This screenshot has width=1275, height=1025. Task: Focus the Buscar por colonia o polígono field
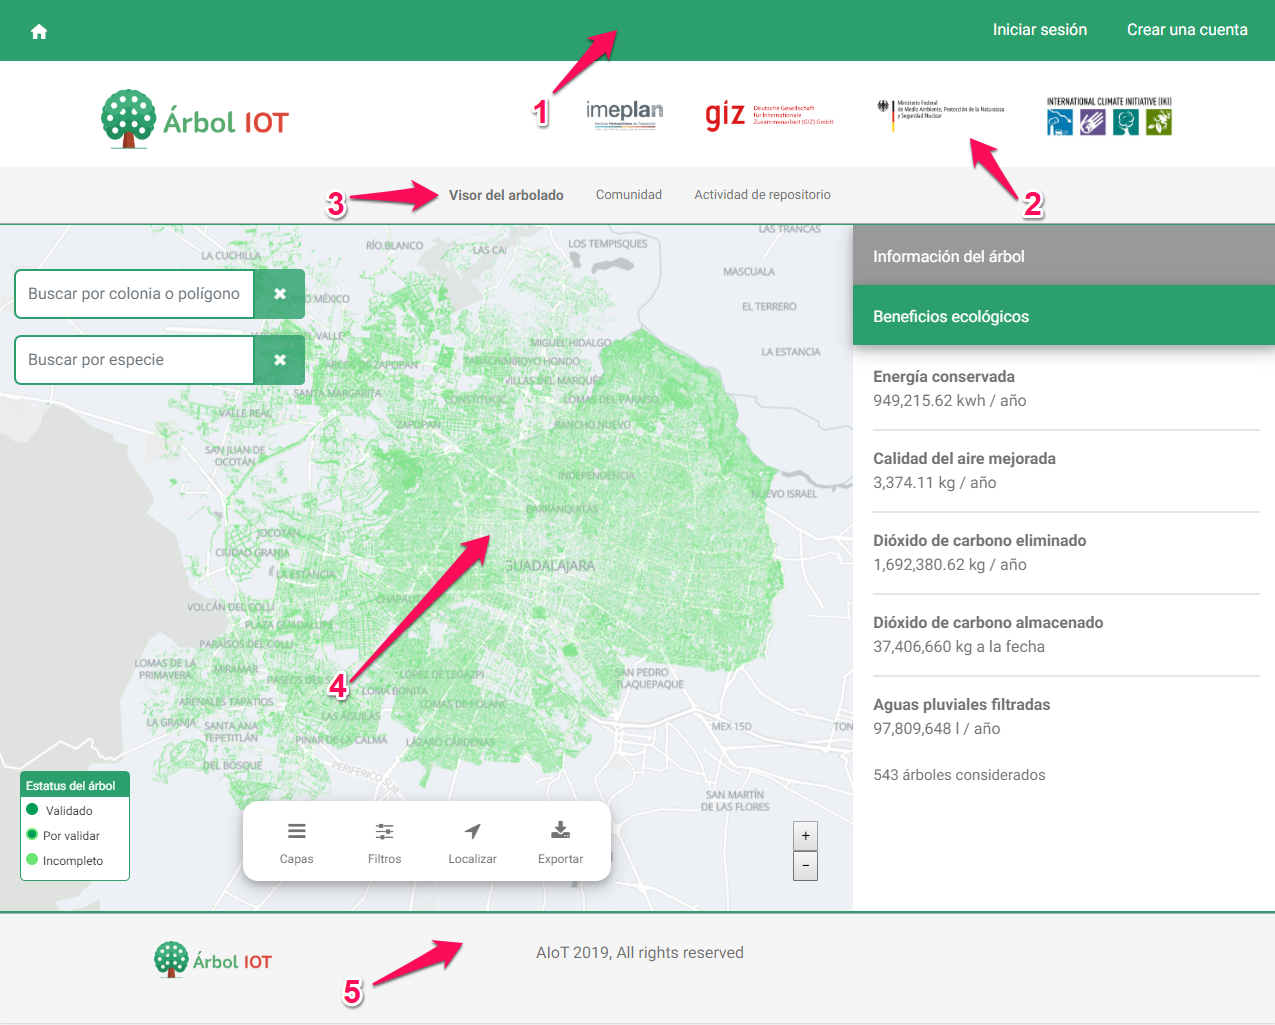pos(135,294)
